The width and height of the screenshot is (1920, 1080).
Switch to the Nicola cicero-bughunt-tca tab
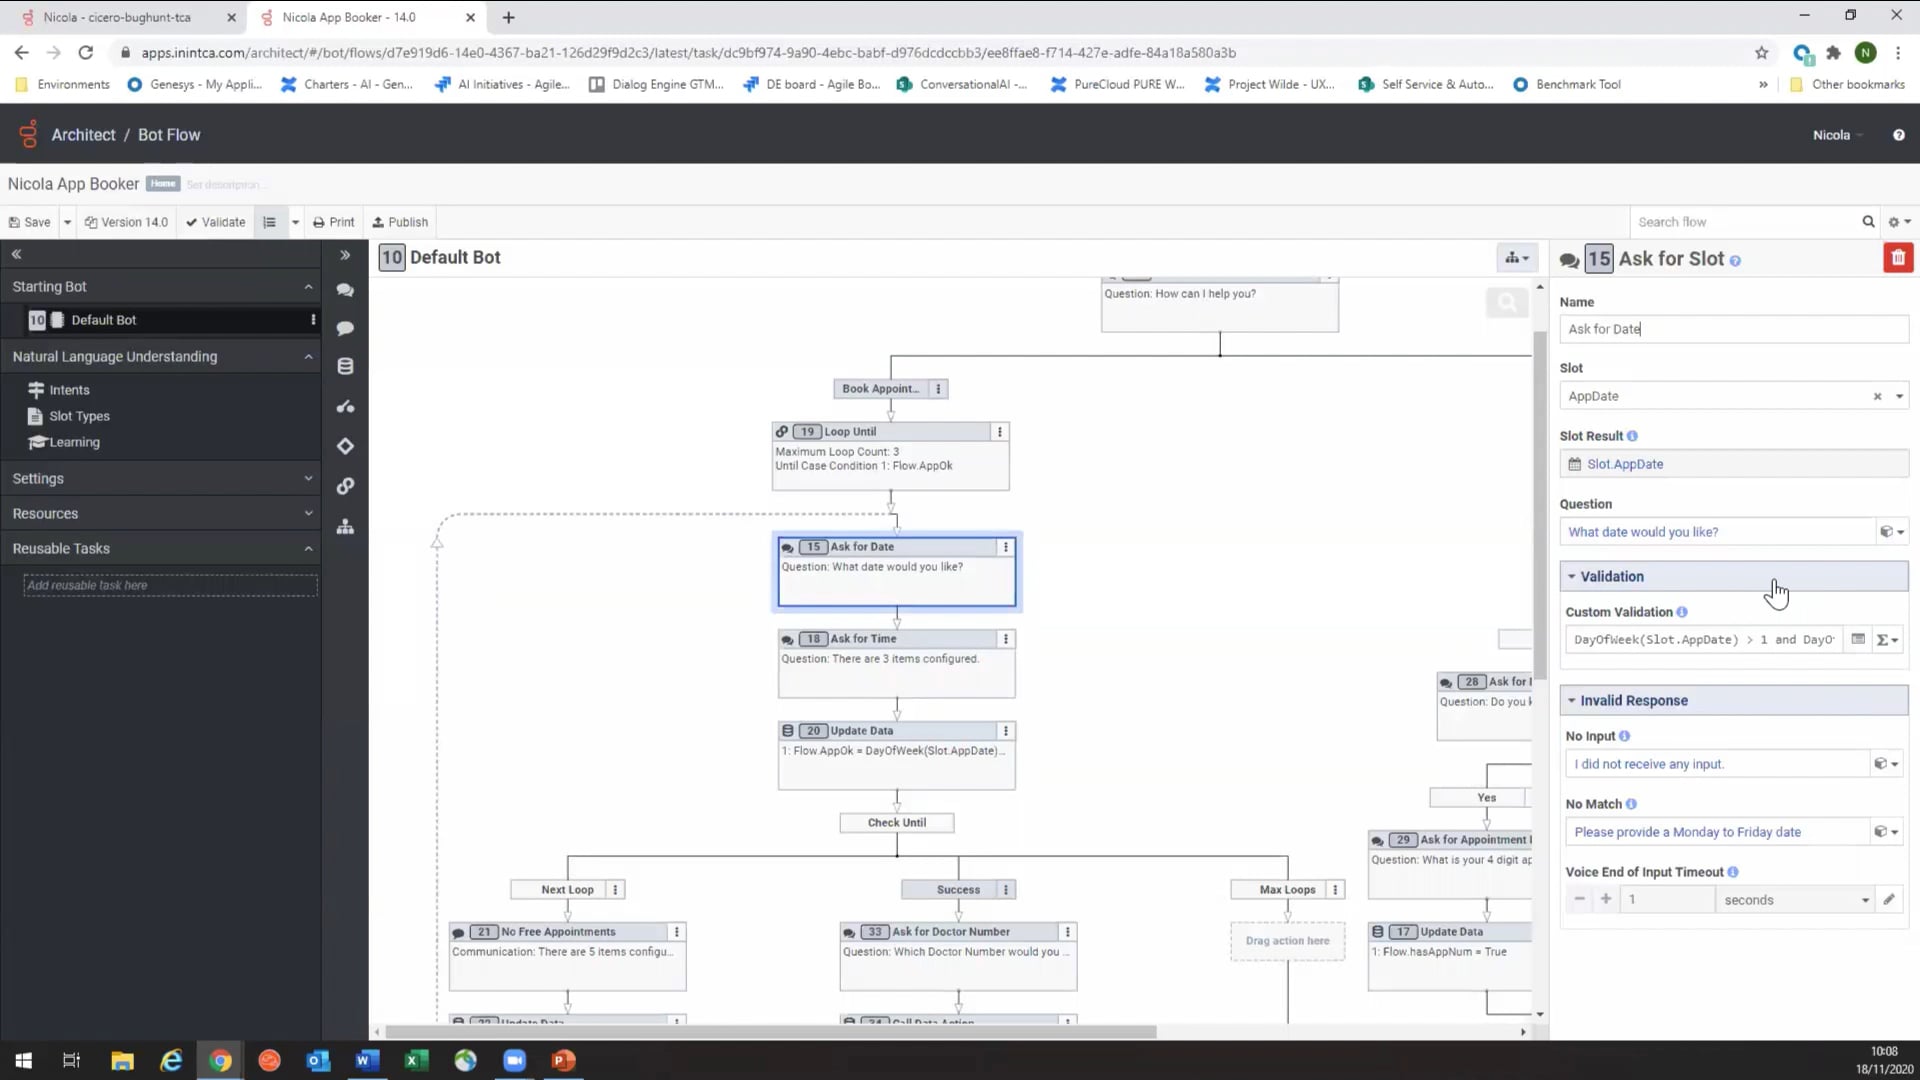point(120,17)
